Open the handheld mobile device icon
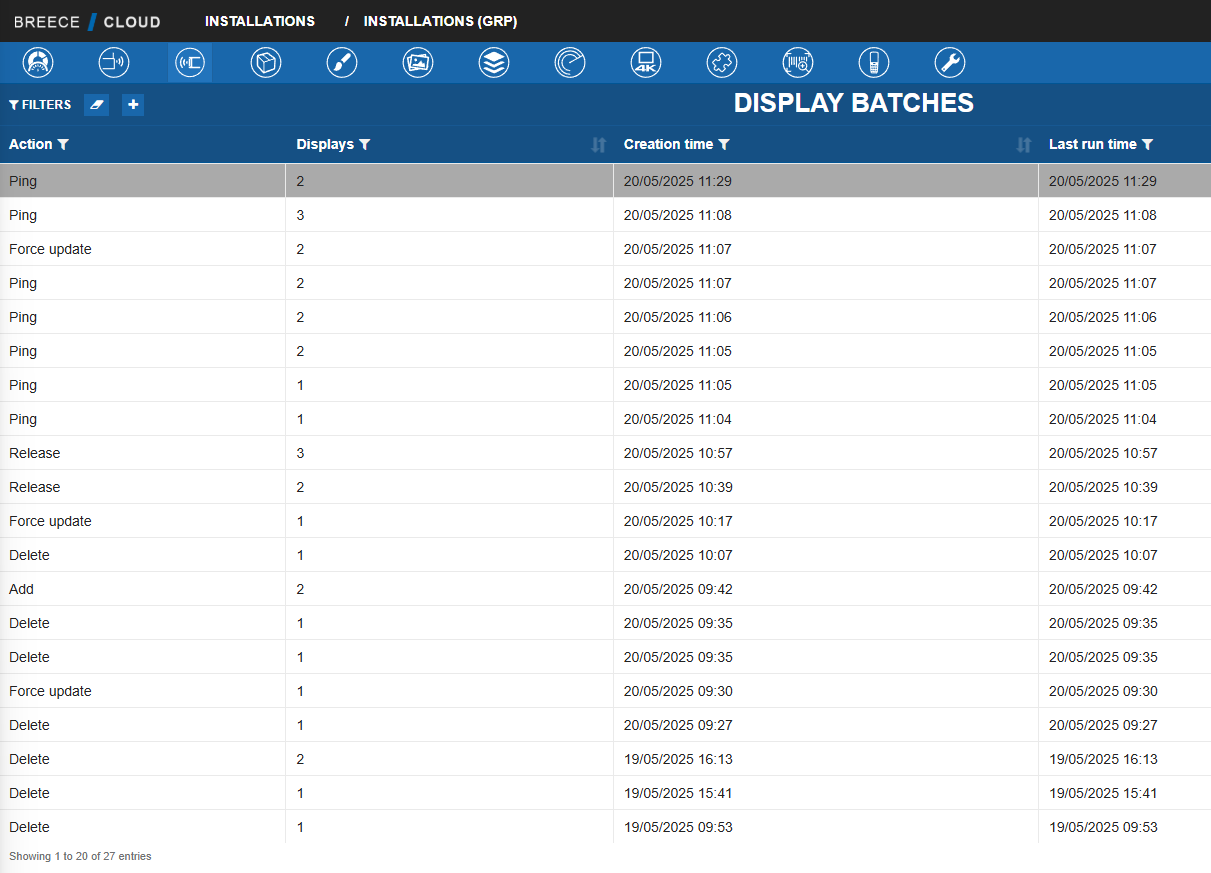1211x873 pixels. [874, 63]
